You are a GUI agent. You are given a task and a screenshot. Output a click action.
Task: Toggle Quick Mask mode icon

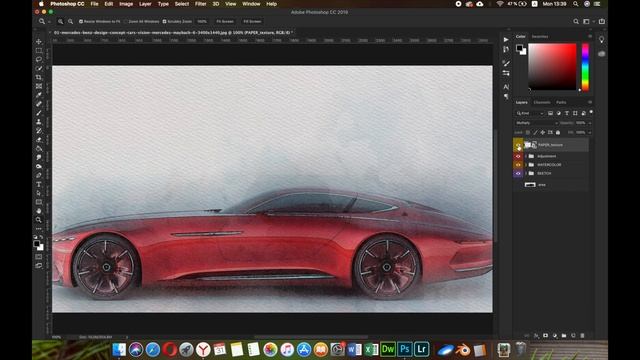39,257
